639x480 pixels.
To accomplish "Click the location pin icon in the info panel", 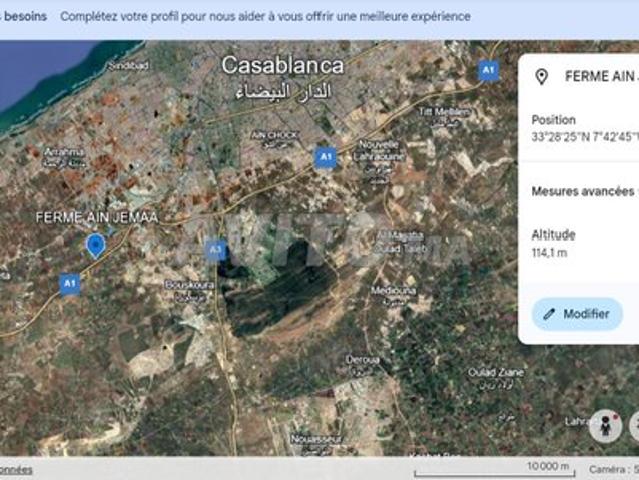I will [x=542, y=77].
